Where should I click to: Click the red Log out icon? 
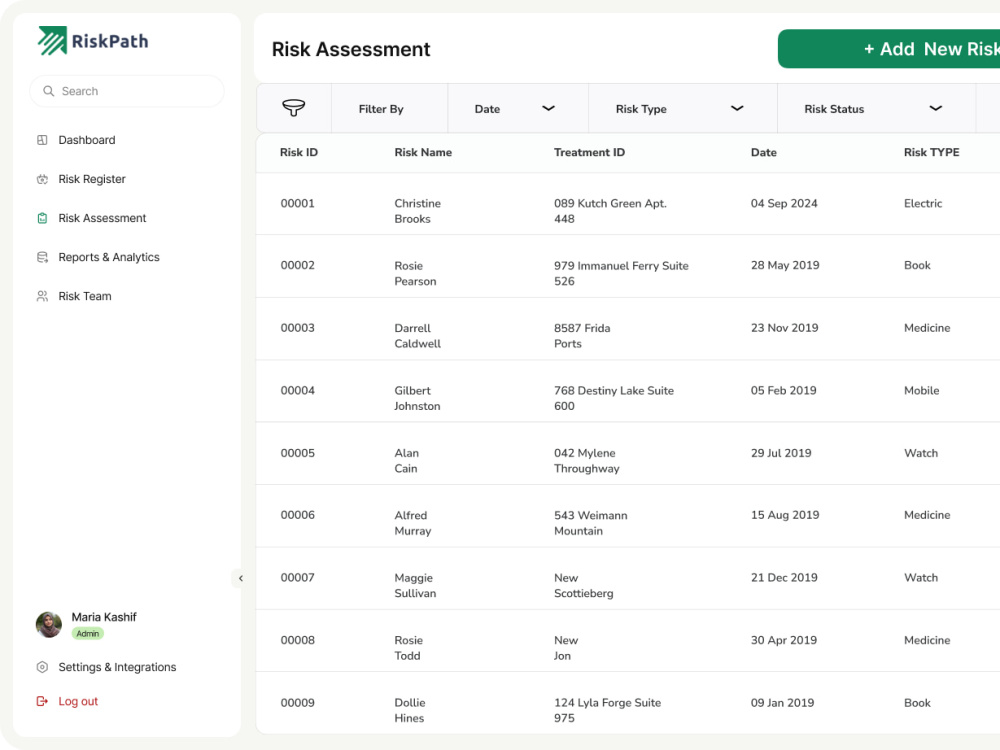click(42, 702)
